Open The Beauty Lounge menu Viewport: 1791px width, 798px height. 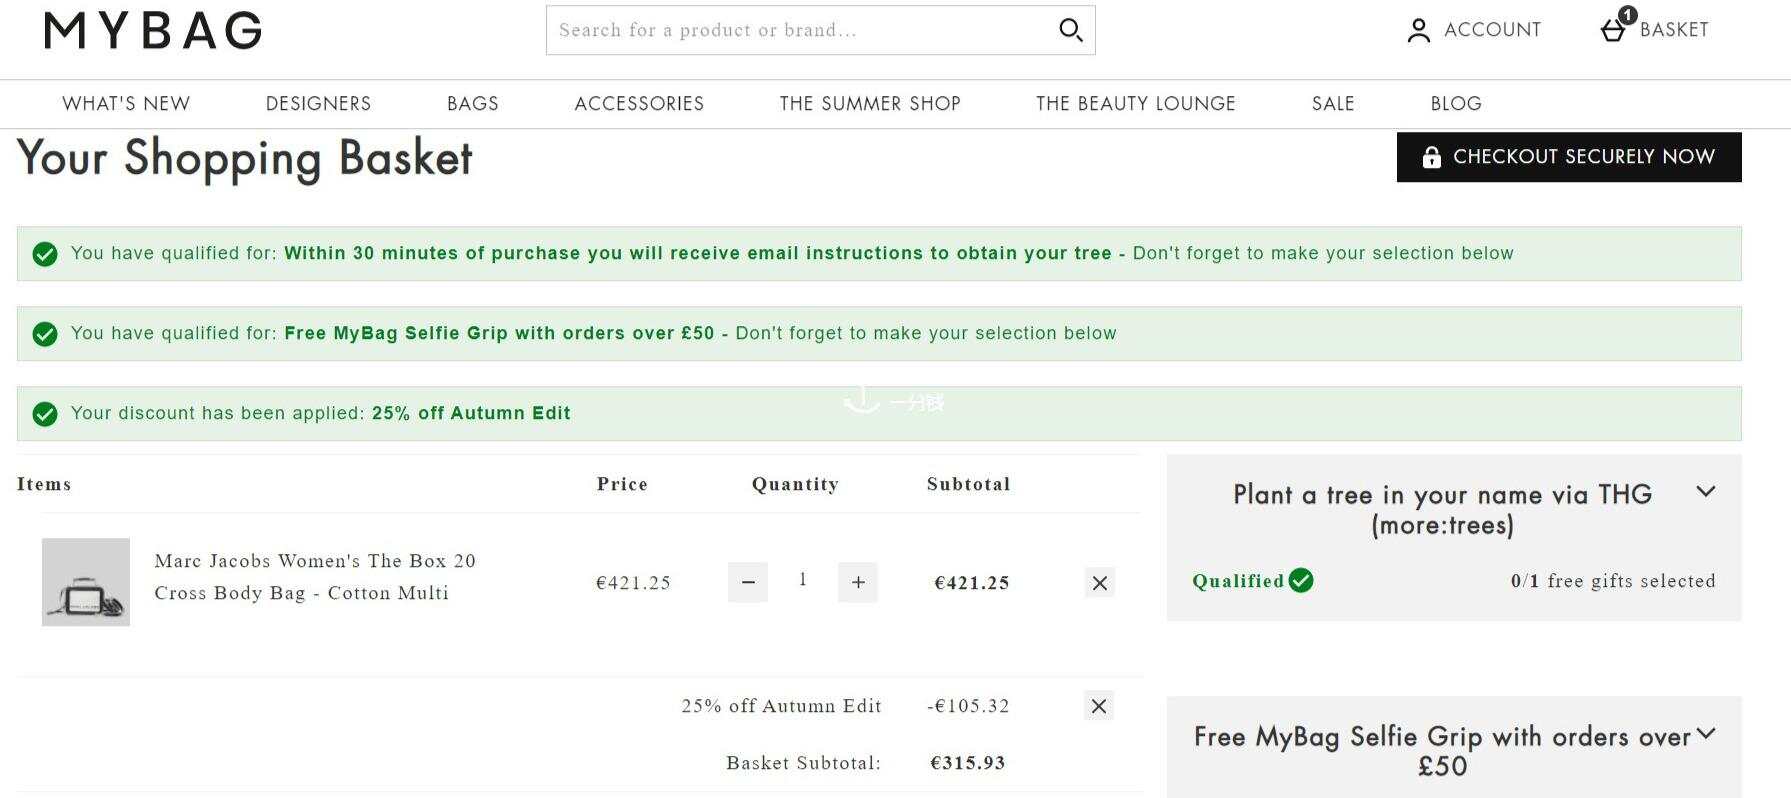point(1136,104)
